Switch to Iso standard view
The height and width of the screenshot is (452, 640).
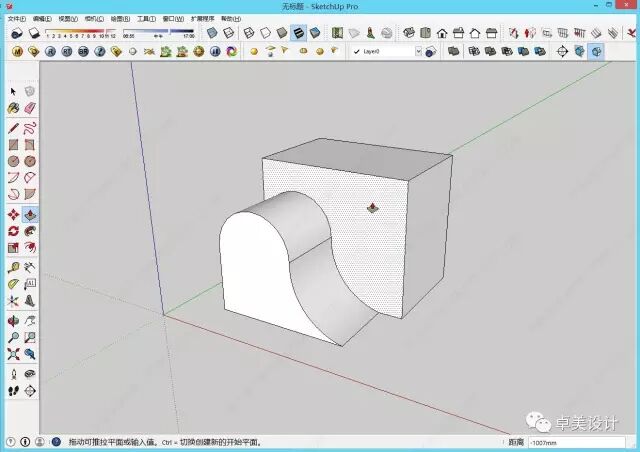coord(409,33)
